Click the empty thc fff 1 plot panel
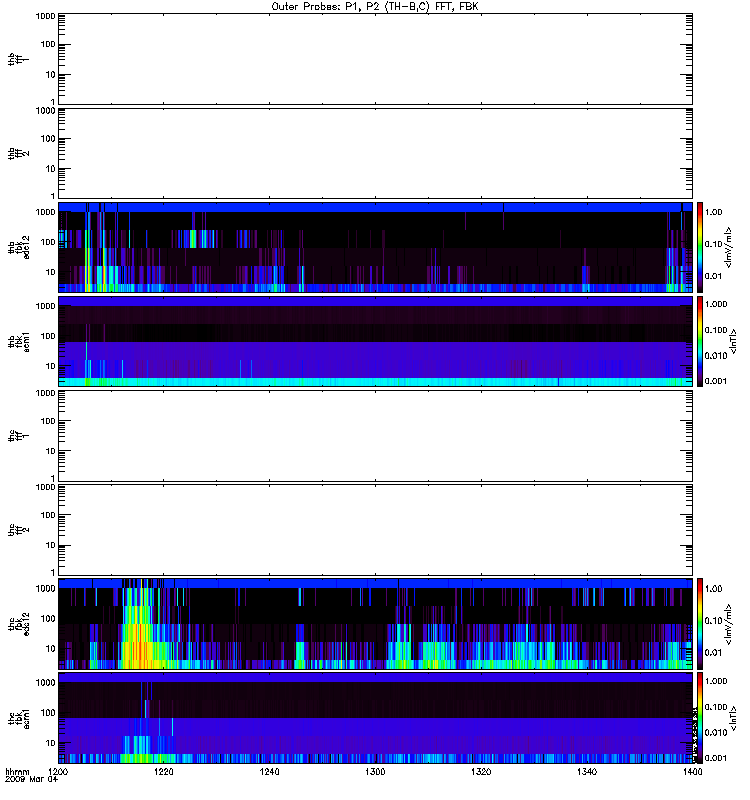Image resolution: width=750 pixels, height=800 pixels. tap(375, 436)
